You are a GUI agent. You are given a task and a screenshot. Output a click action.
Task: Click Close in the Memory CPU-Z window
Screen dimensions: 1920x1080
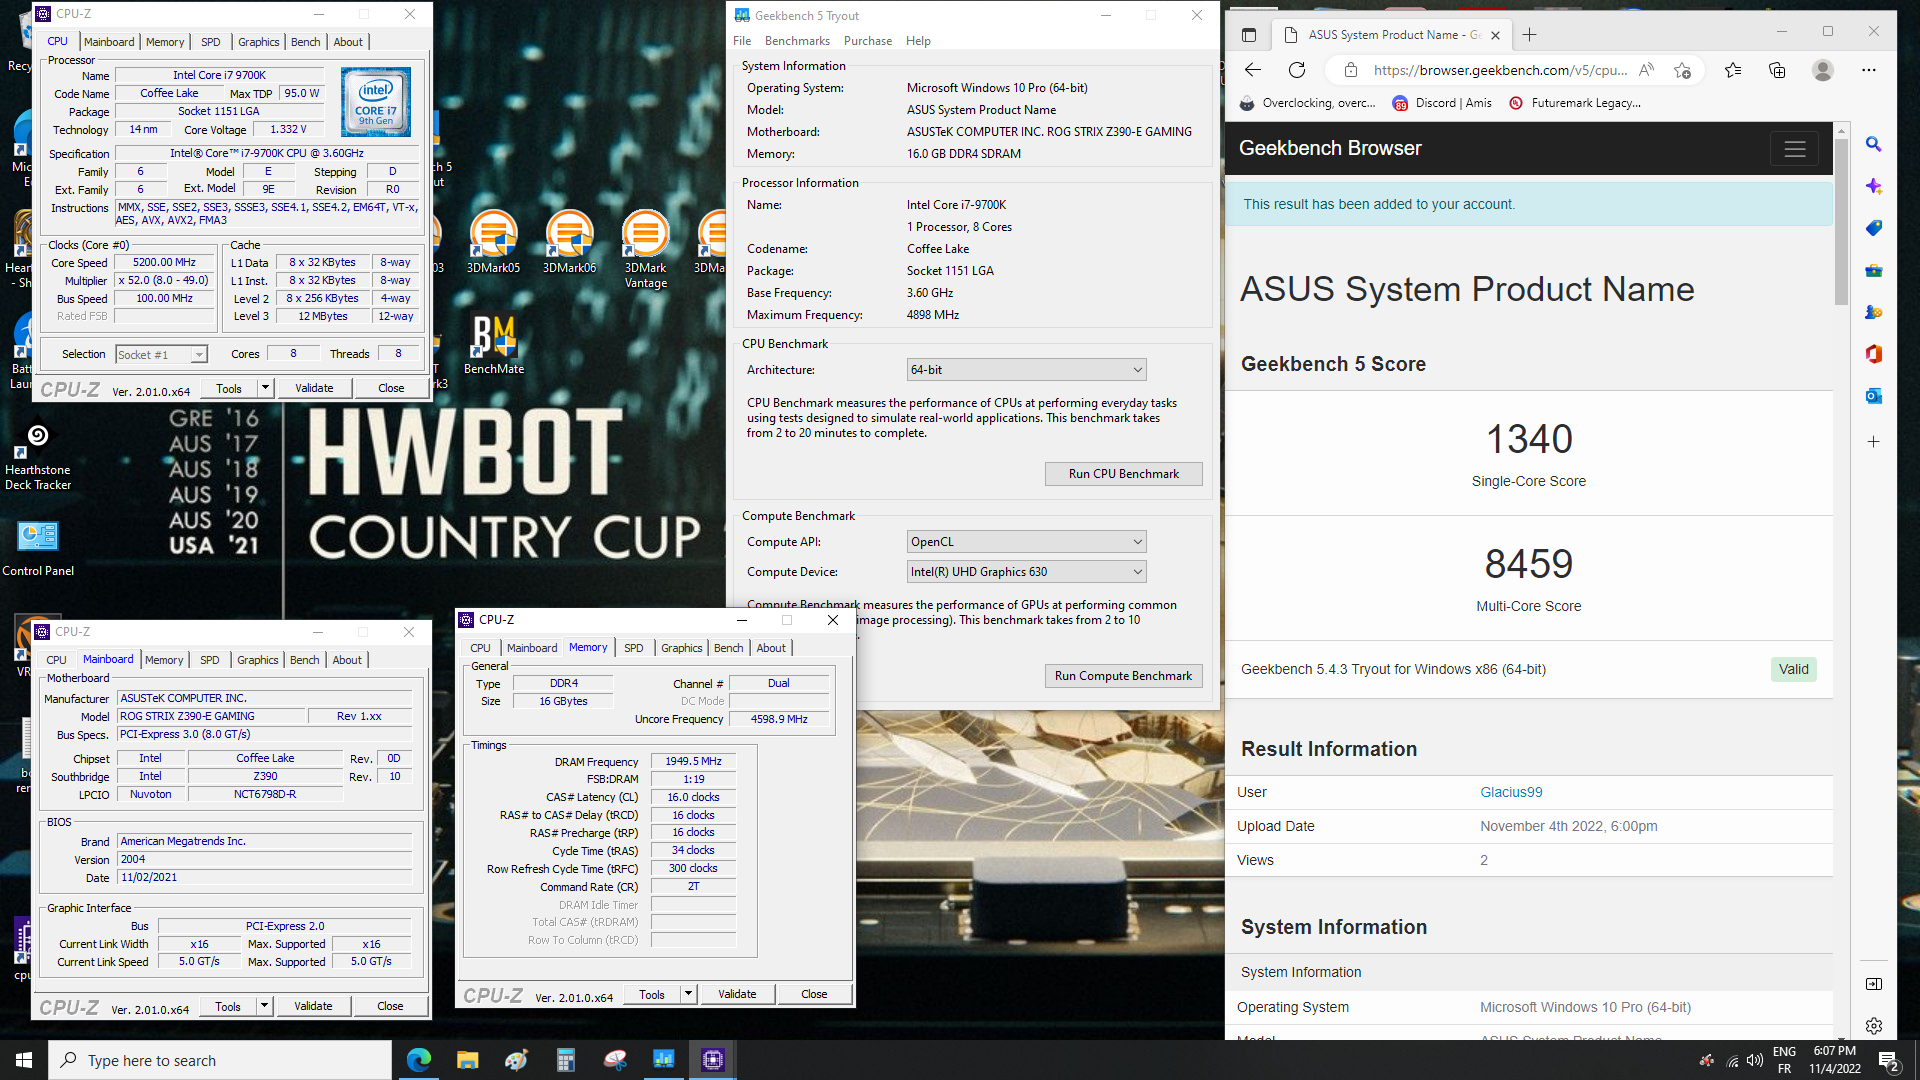pyautogui.click(x=814, y=994)
